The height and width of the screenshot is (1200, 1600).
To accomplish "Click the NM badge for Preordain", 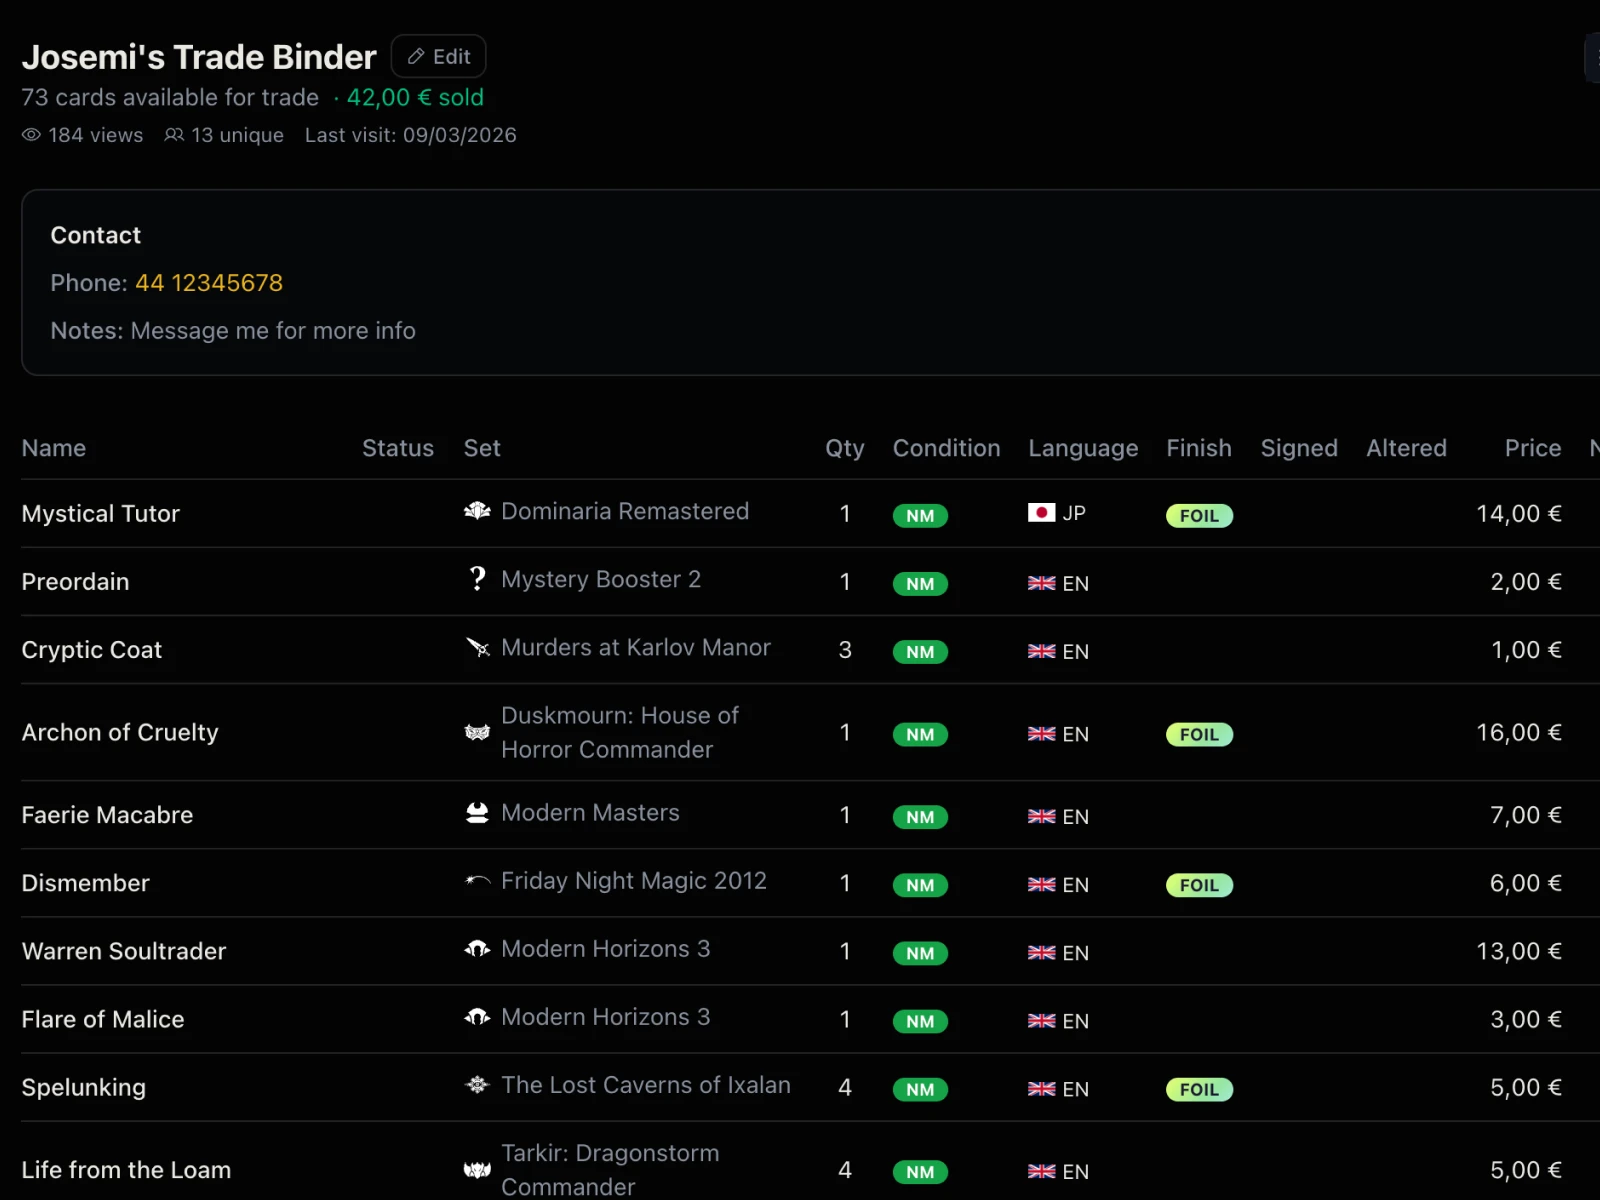I will point(920,584).
